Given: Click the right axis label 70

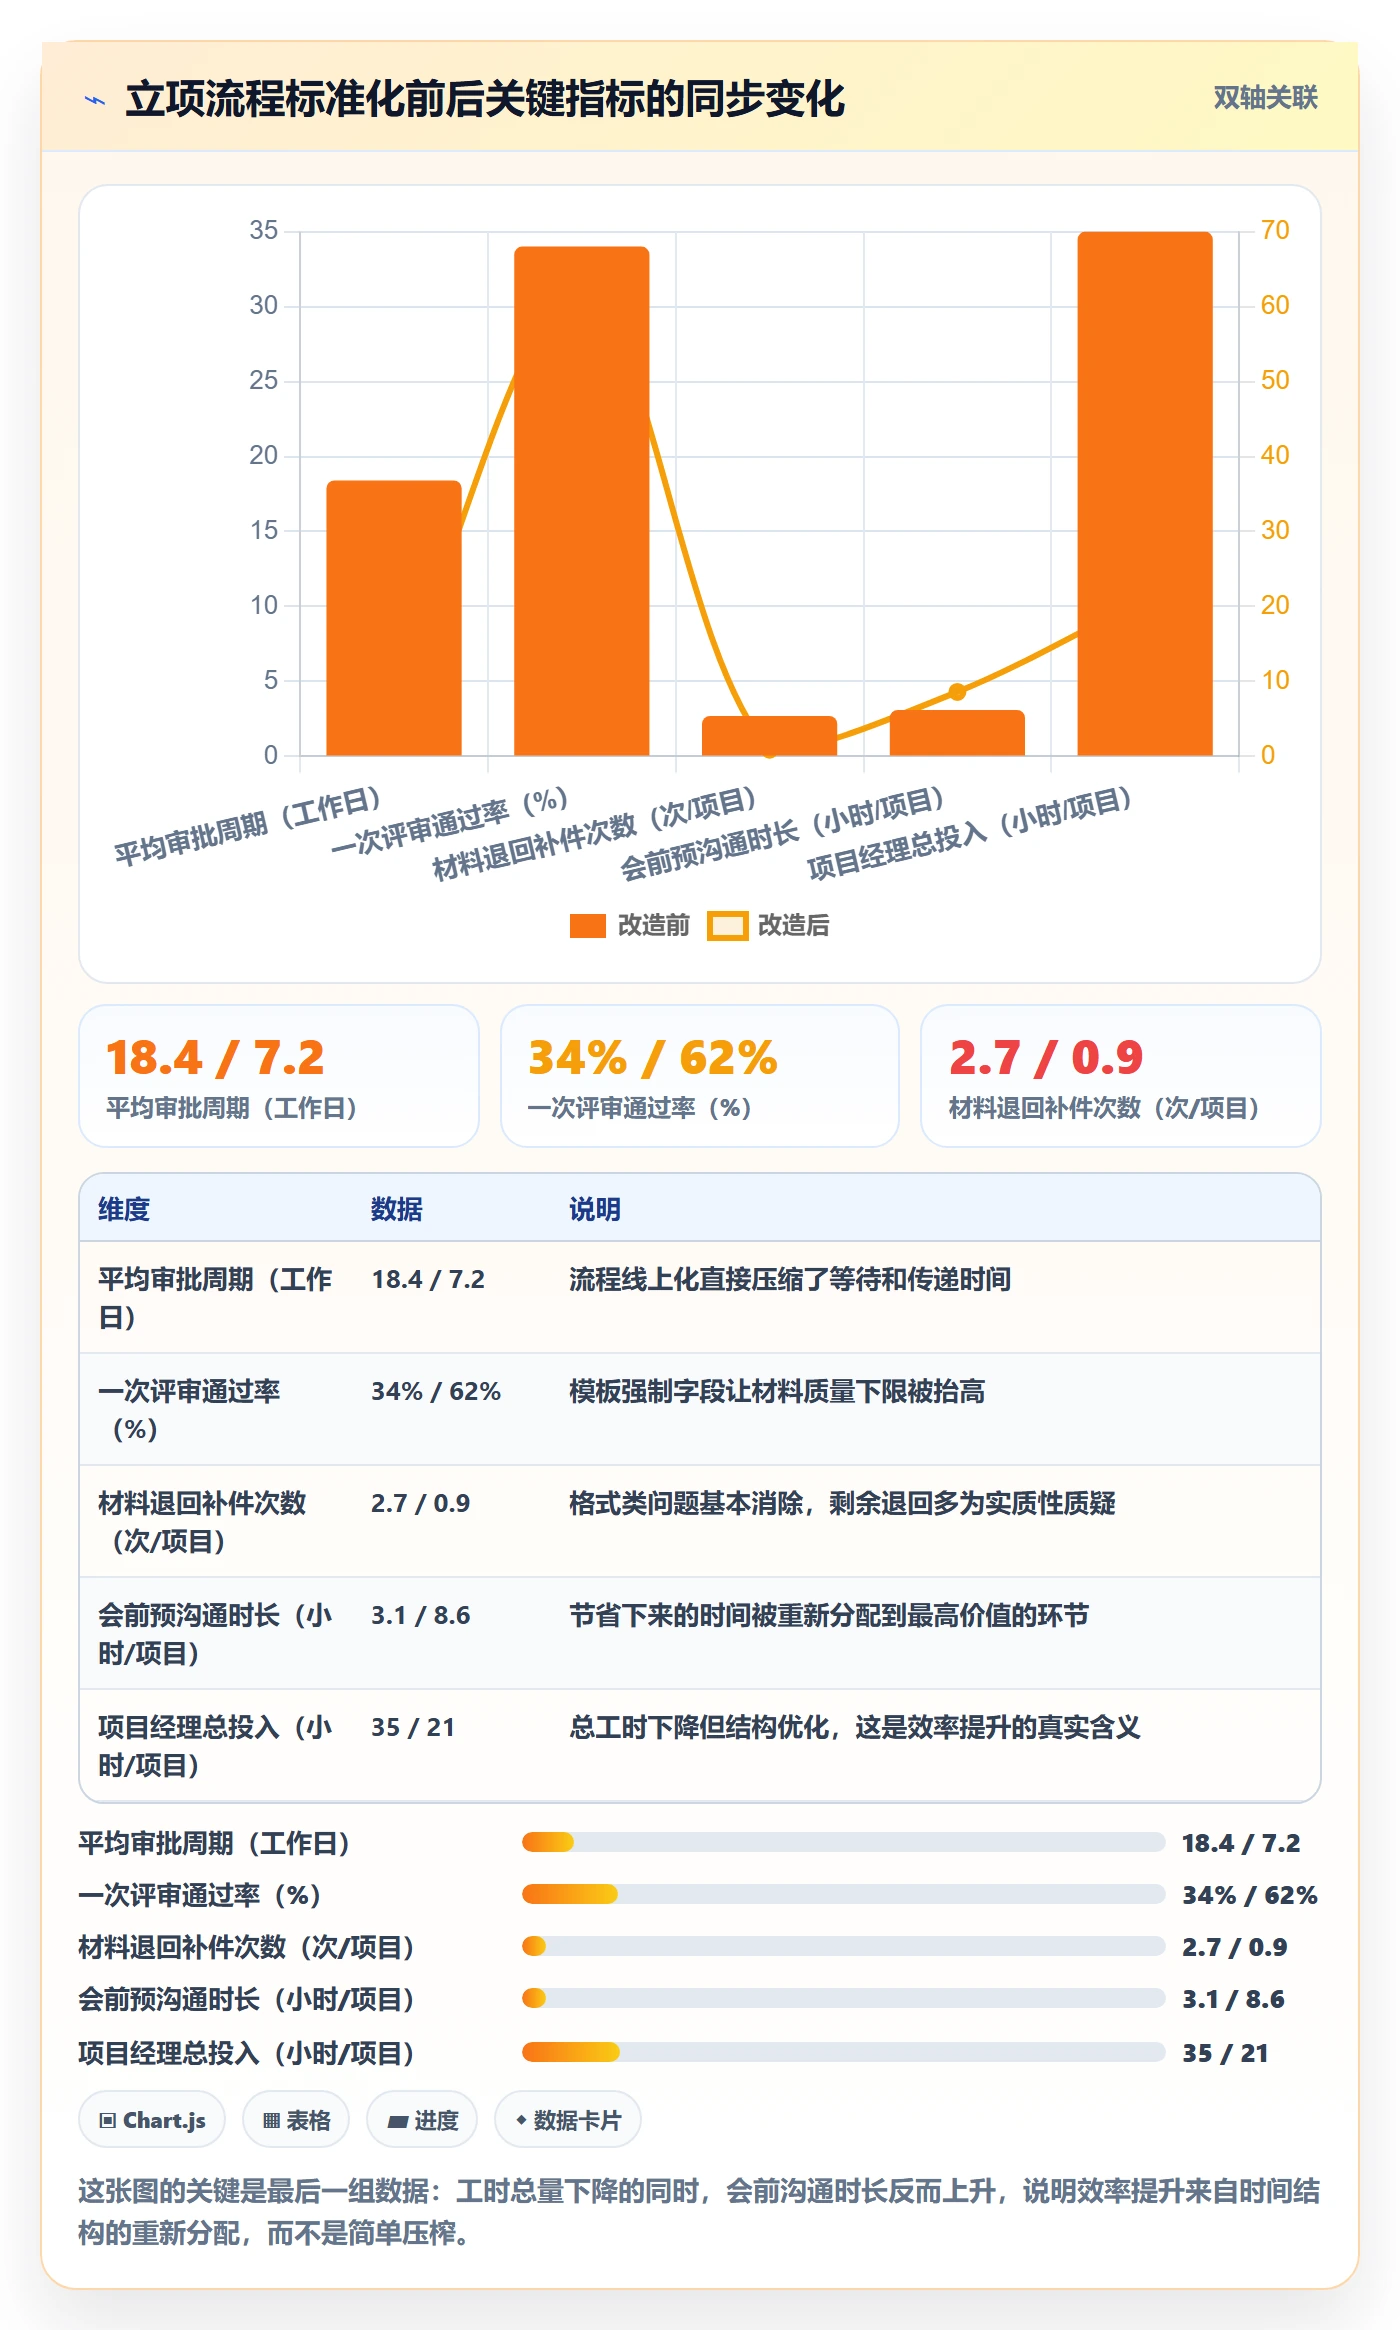Looking at the screenshot, I should pyautogui.click(x=1275, y=230).
